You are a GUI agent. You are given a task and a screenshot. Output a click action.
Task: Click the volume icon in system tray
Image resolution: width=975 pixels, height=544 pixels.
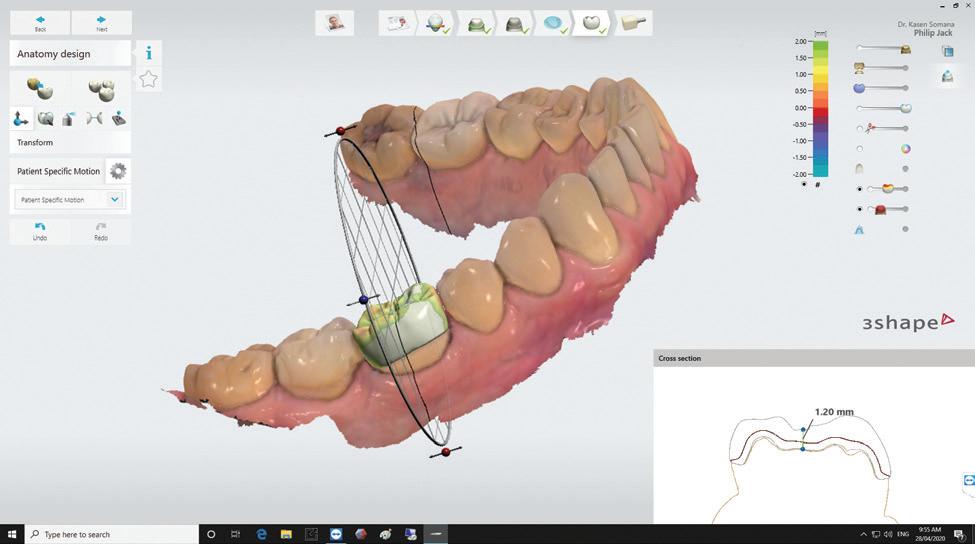[888, 534]
